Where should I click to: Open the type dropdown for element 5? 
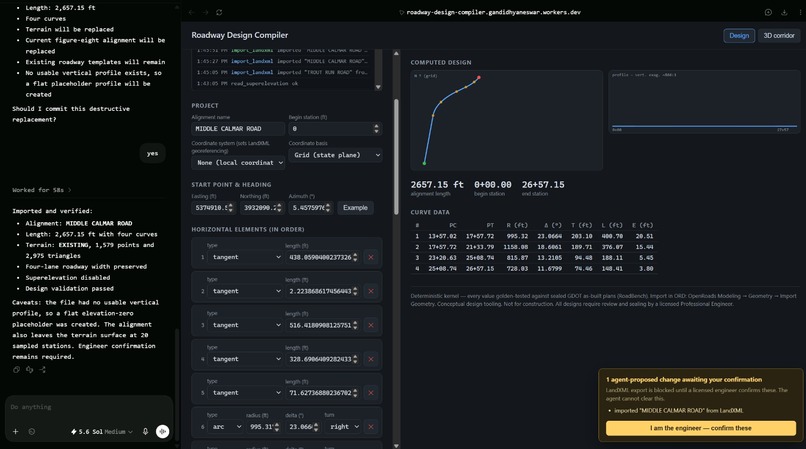pos(246,393)
